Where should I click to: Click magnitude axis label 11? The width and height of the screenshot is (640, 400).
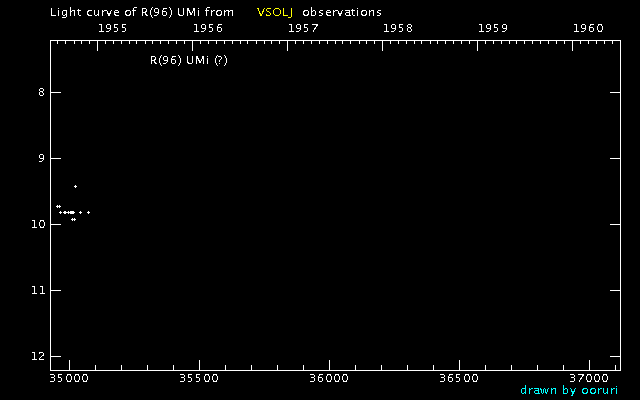tap(38, 290)
